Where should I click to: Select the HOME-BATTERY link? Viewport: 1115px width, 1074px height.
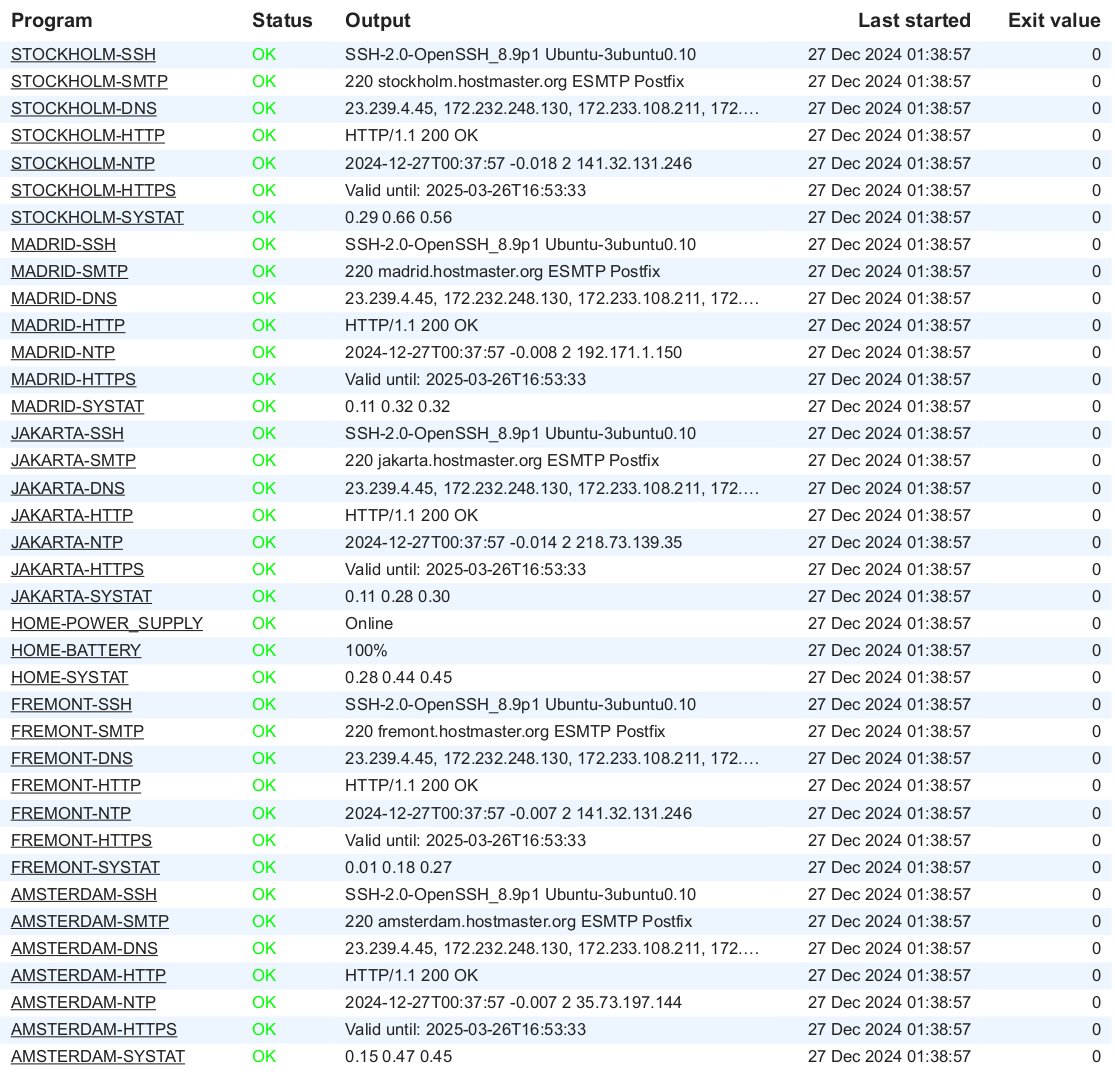click(x=76, y=650)
